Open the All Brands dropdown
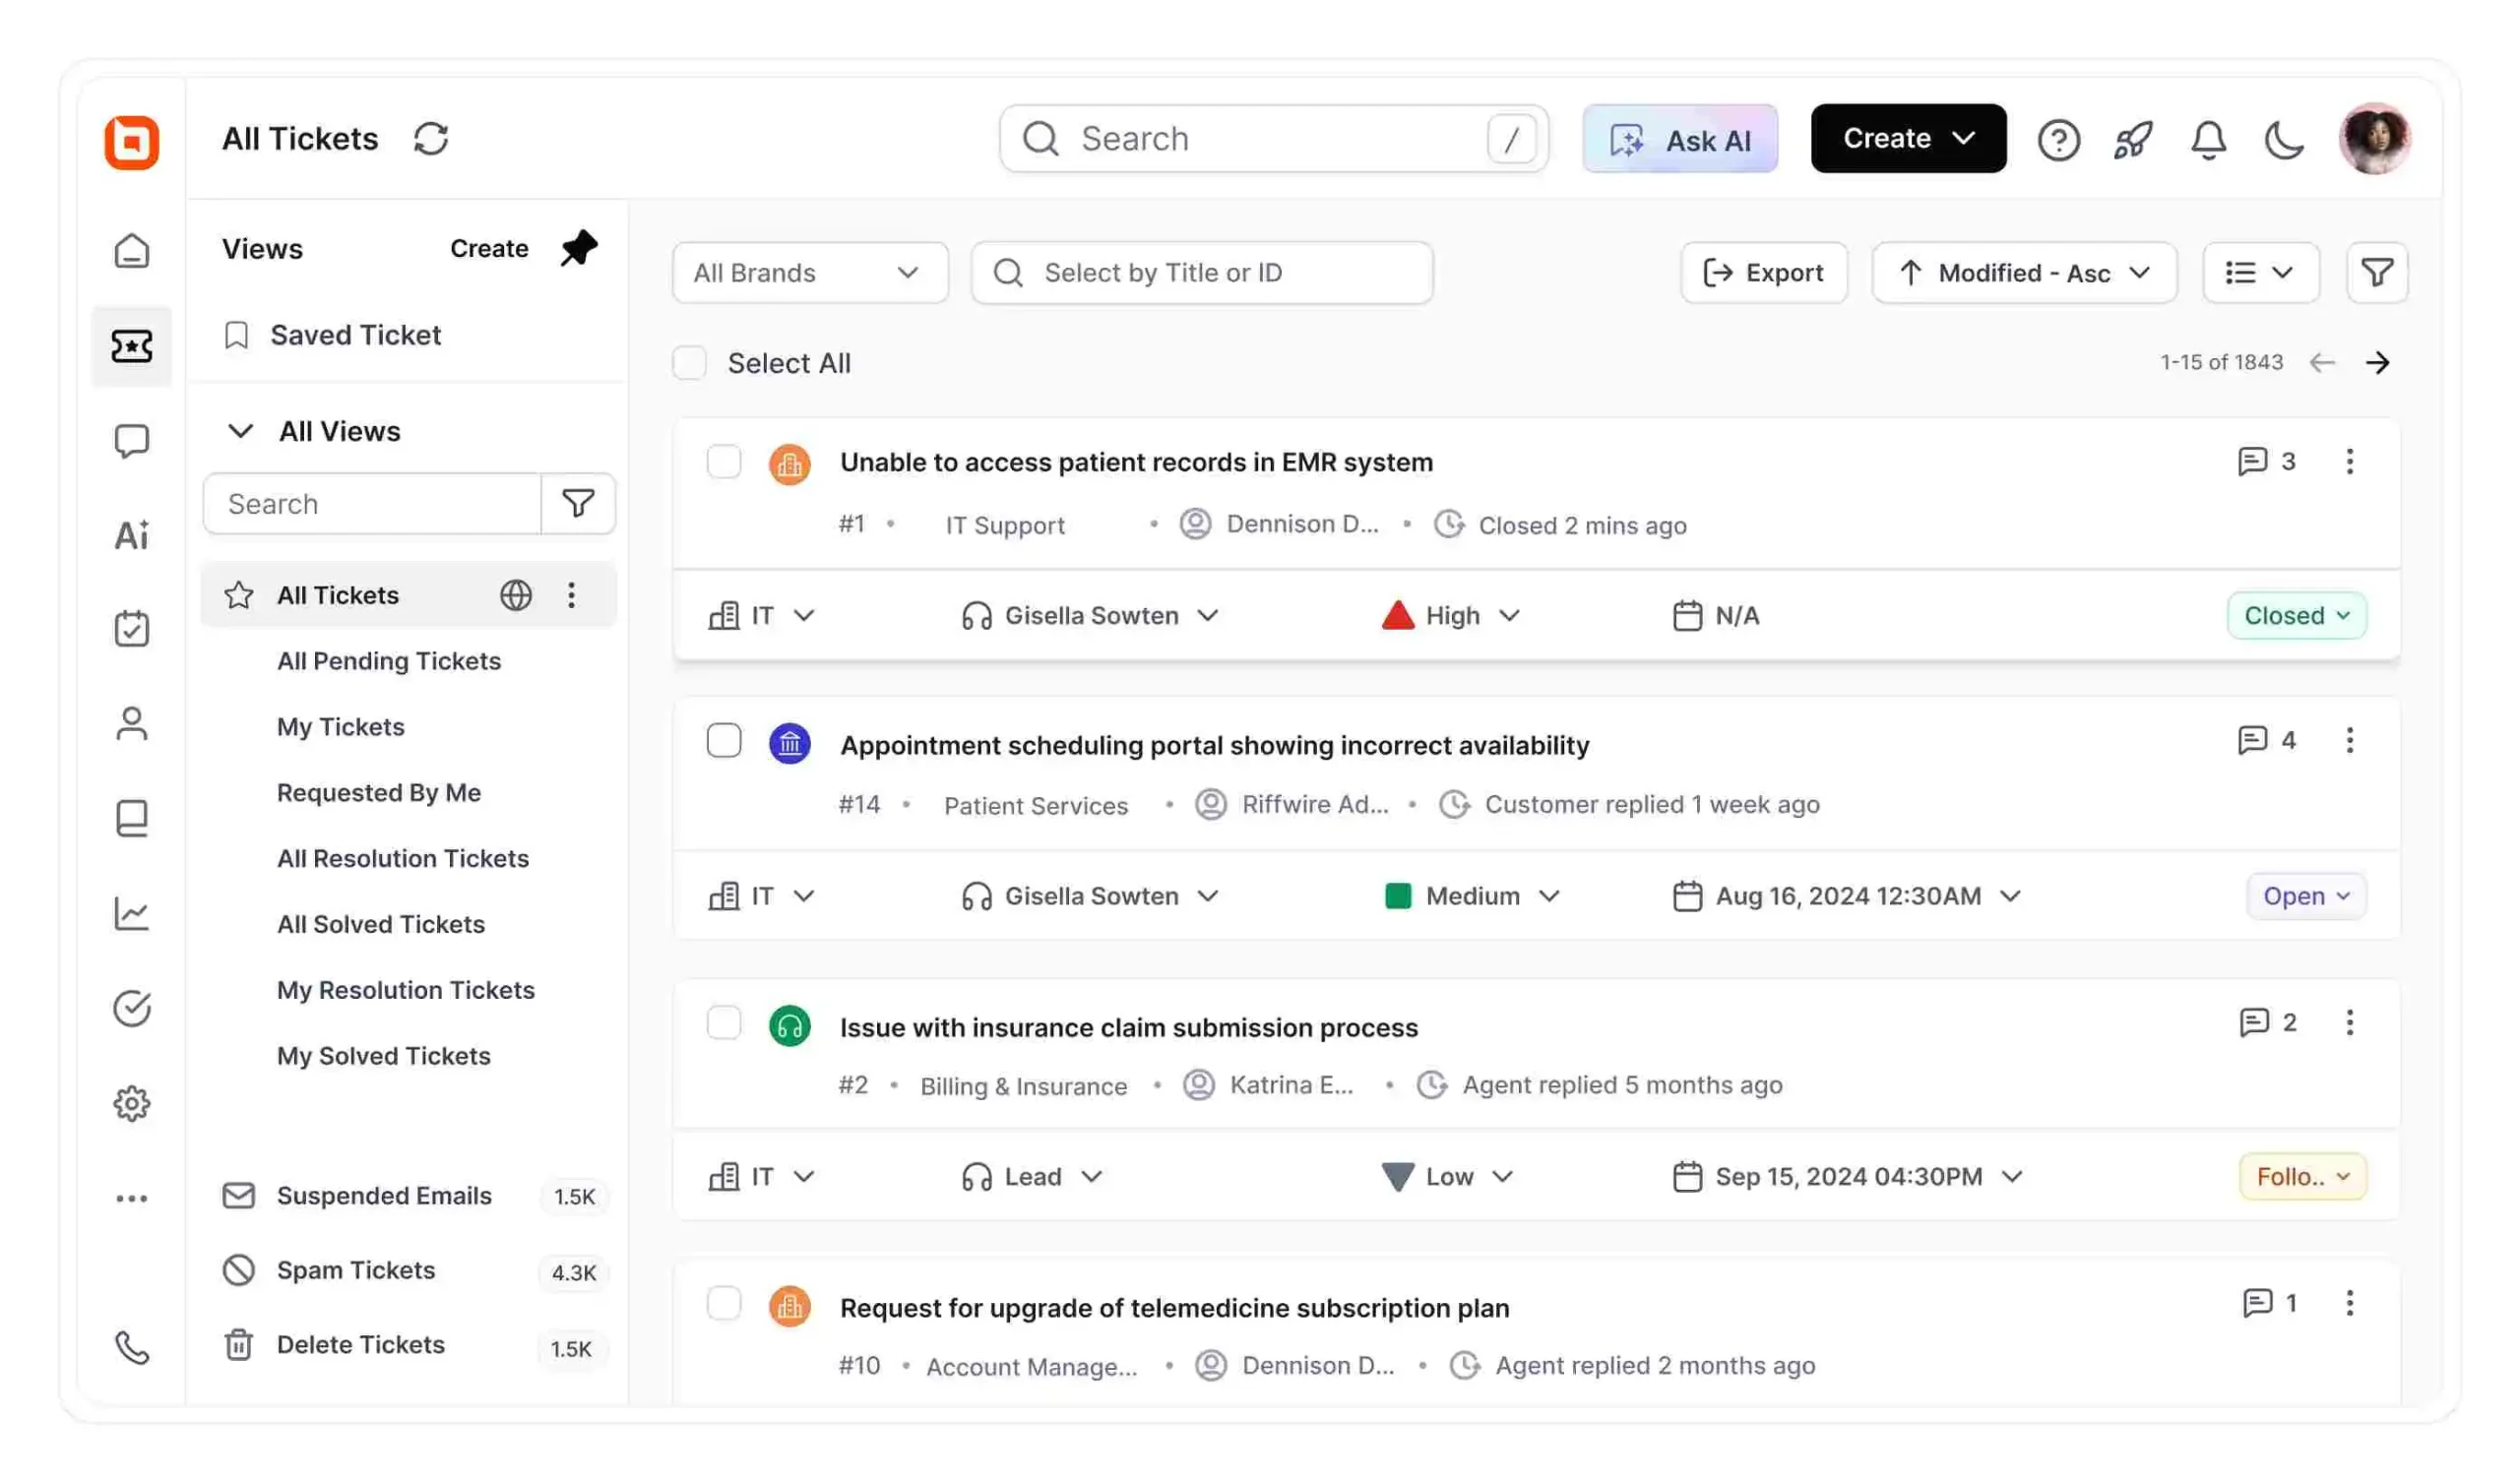This screenshot has height=1482, width=2520. coord(810,272)
